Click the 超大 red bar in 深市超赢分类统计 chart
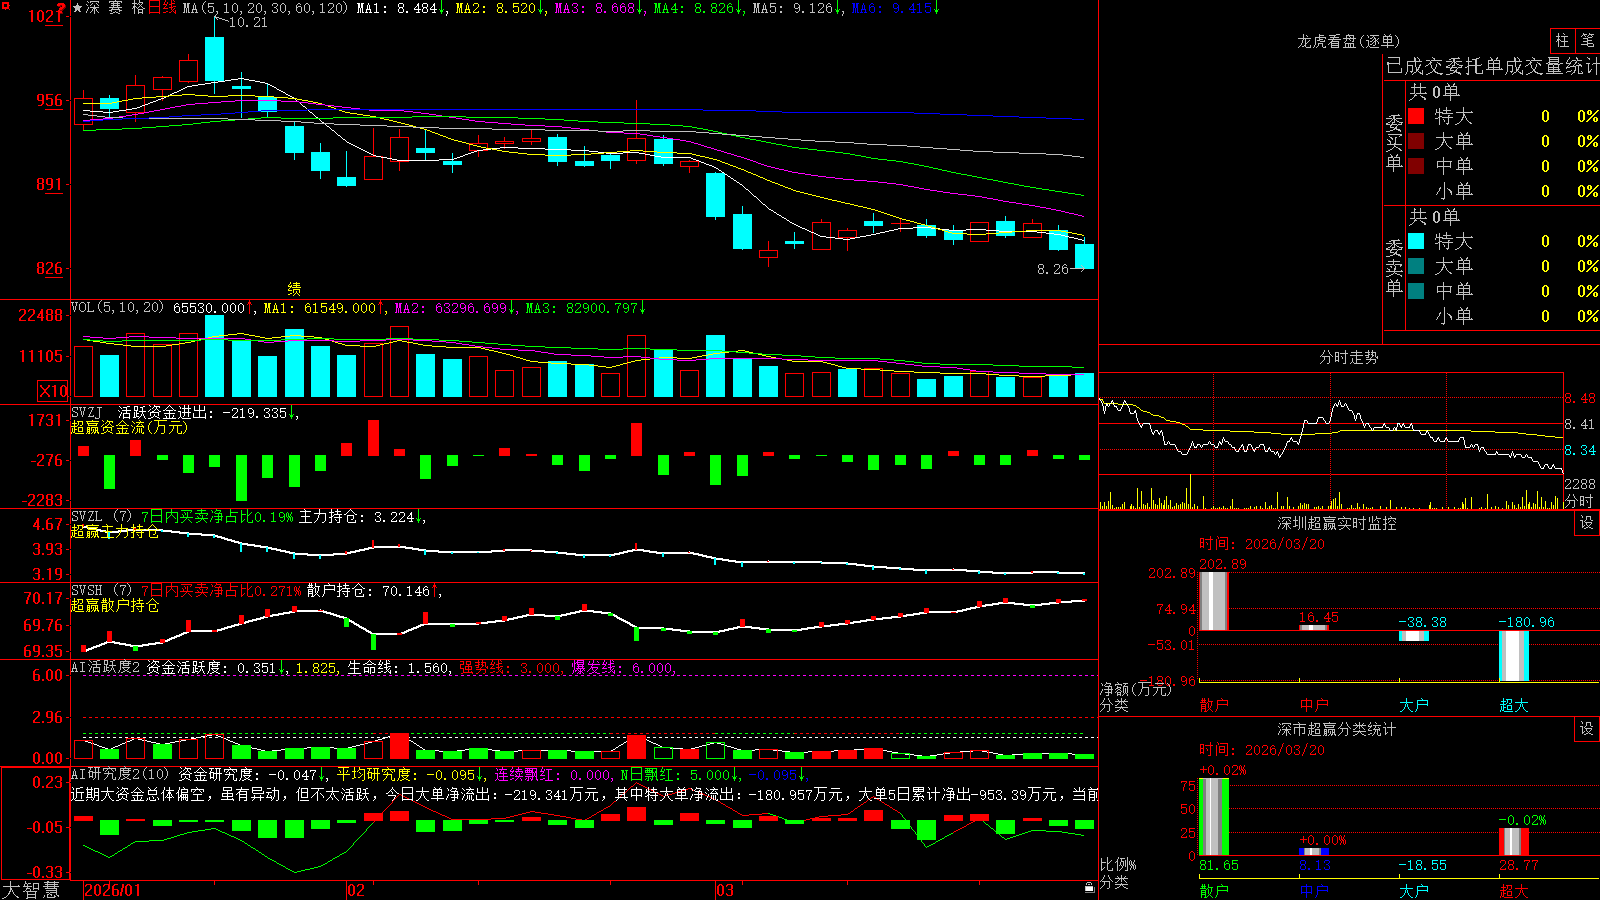This screenshot has width=1600, height=900. pyautogui.click(x=1514, y=841)
